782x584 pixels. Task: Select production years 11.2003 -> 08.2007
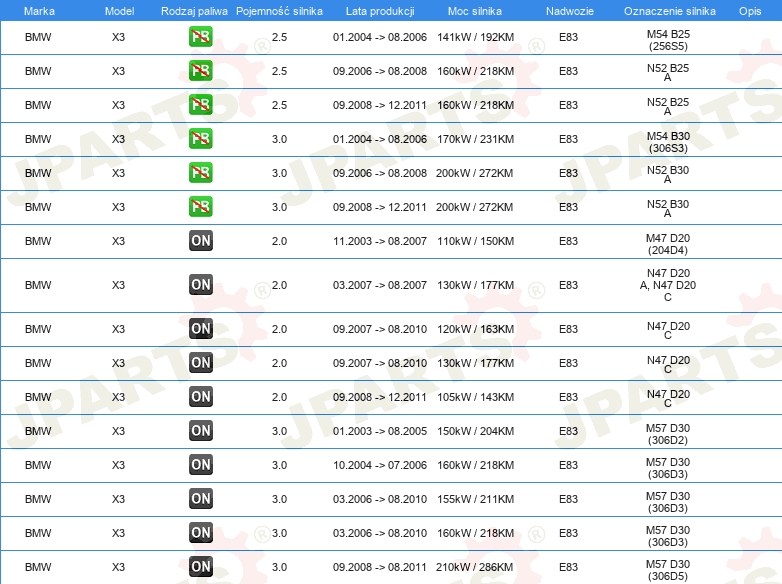[380, 241]
